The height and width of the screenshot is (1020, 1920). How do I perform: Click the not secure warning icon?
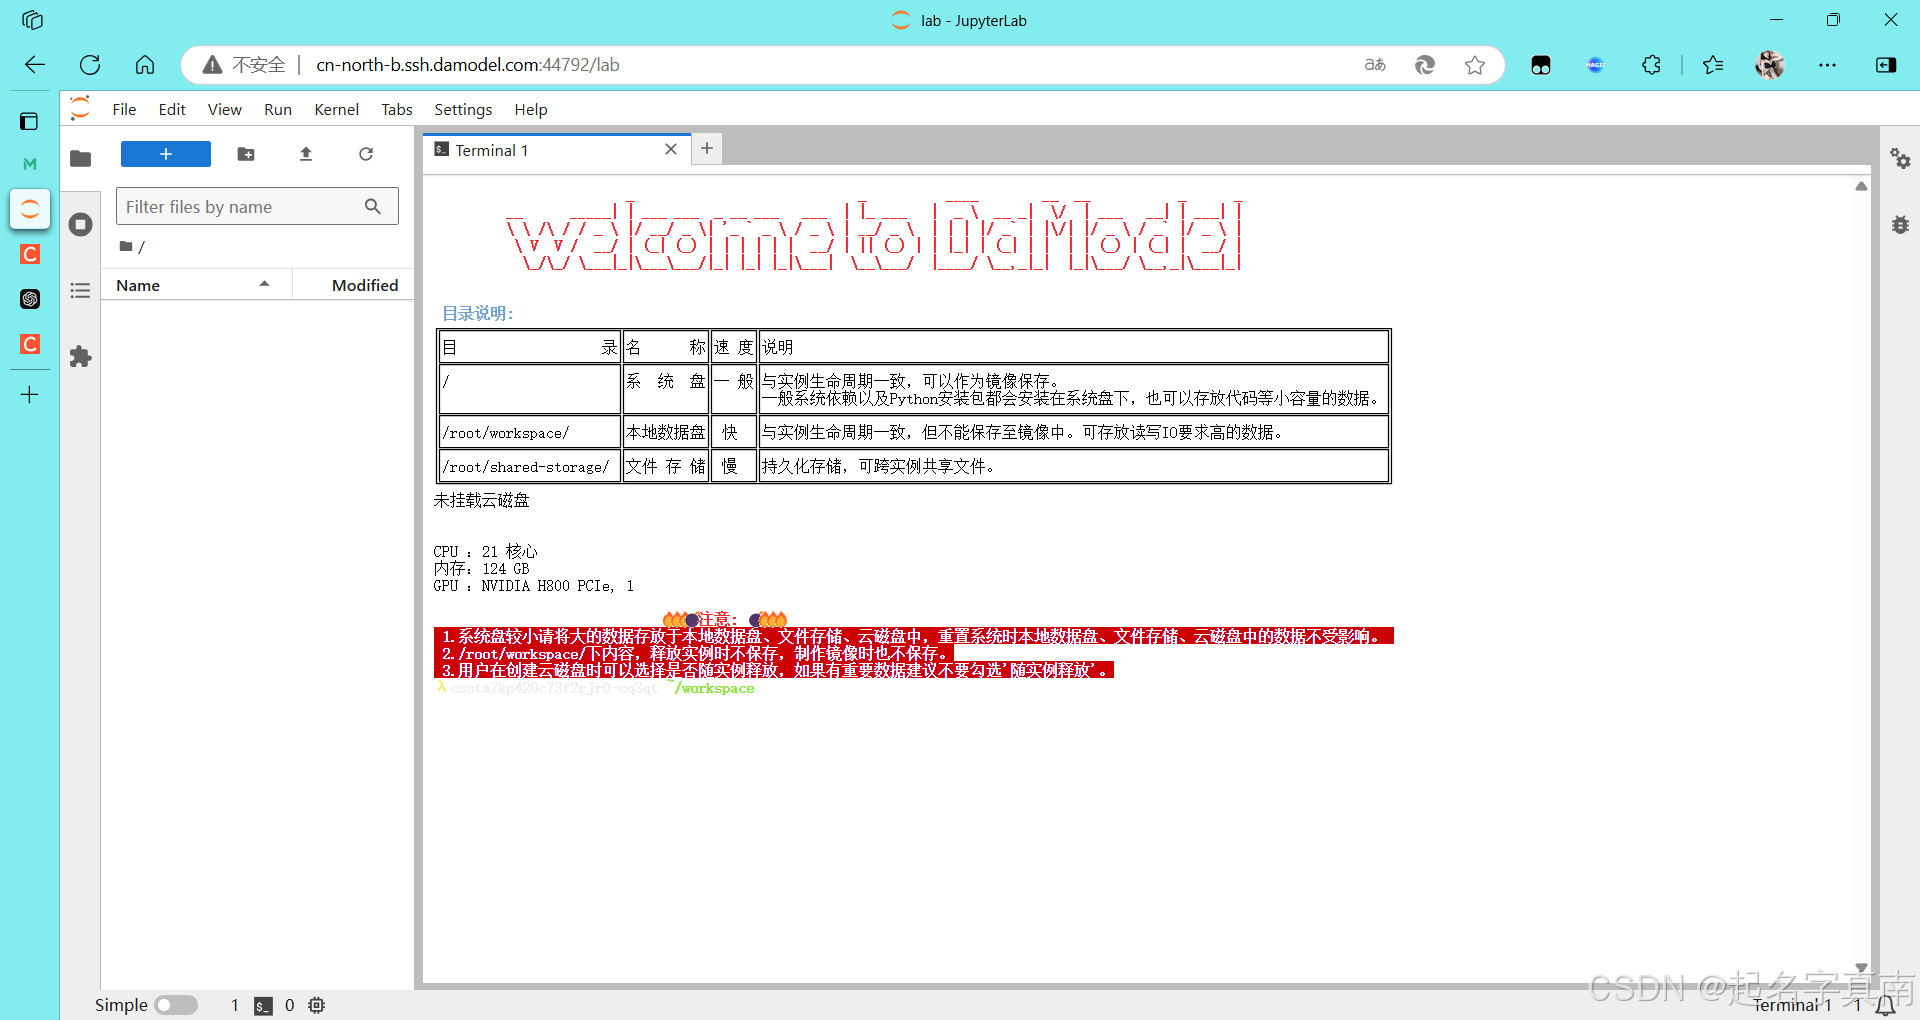212,65
